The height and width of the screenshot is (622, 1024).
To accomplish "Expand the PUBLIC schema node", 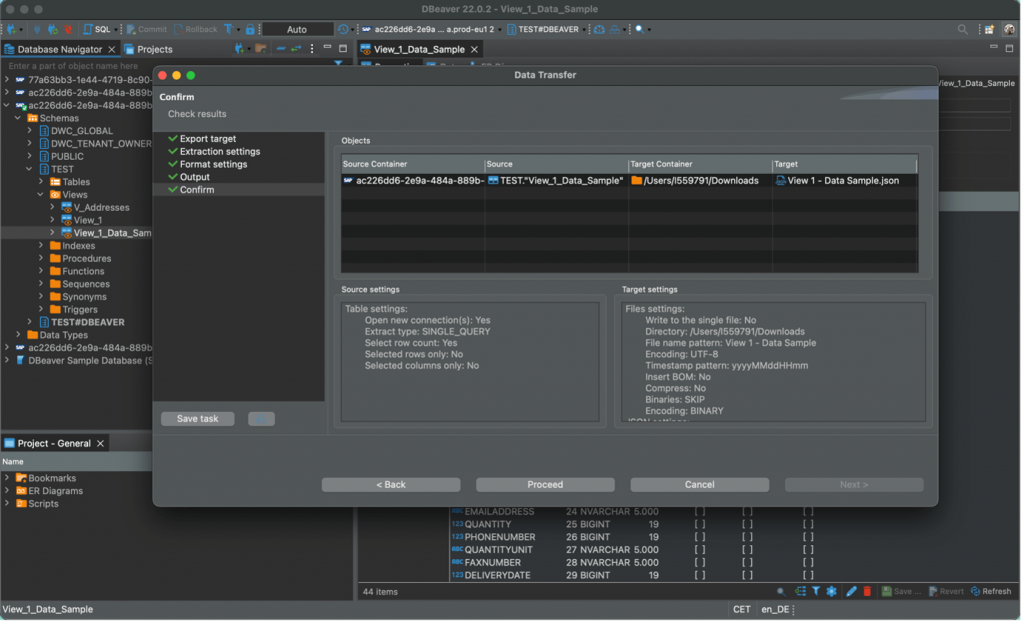I will click(x=29, y=156).
